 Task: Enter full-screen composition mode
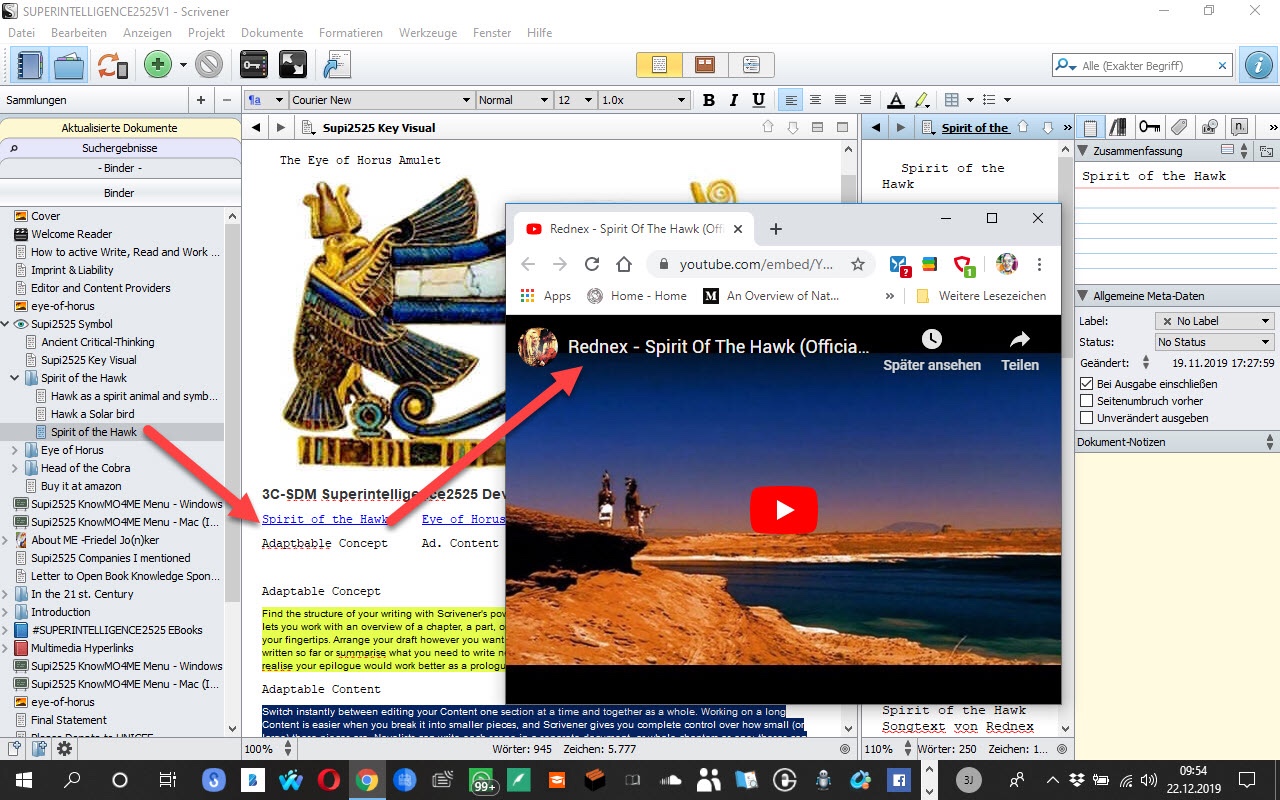click(293, 66)
